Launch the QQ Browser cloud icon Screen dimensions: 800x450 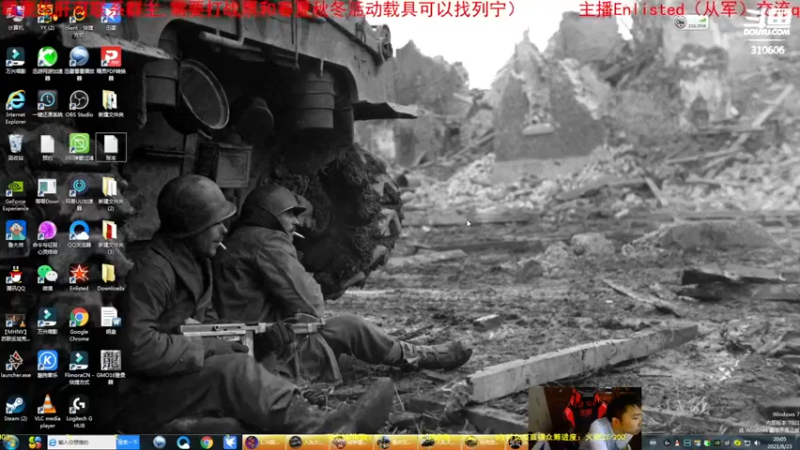tap(79, 234)
